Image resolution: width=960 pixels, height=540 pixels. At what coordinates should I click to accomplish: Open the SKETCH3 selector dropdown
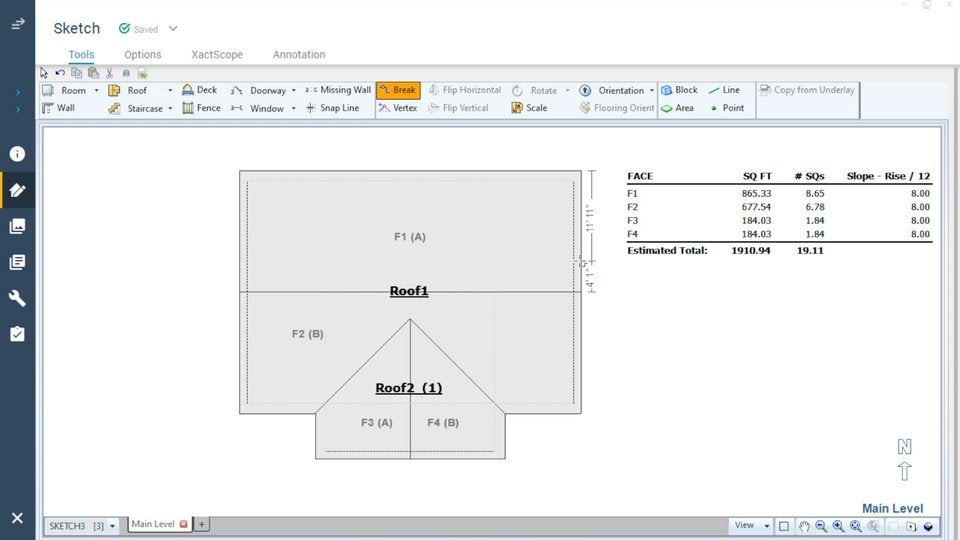112,526
